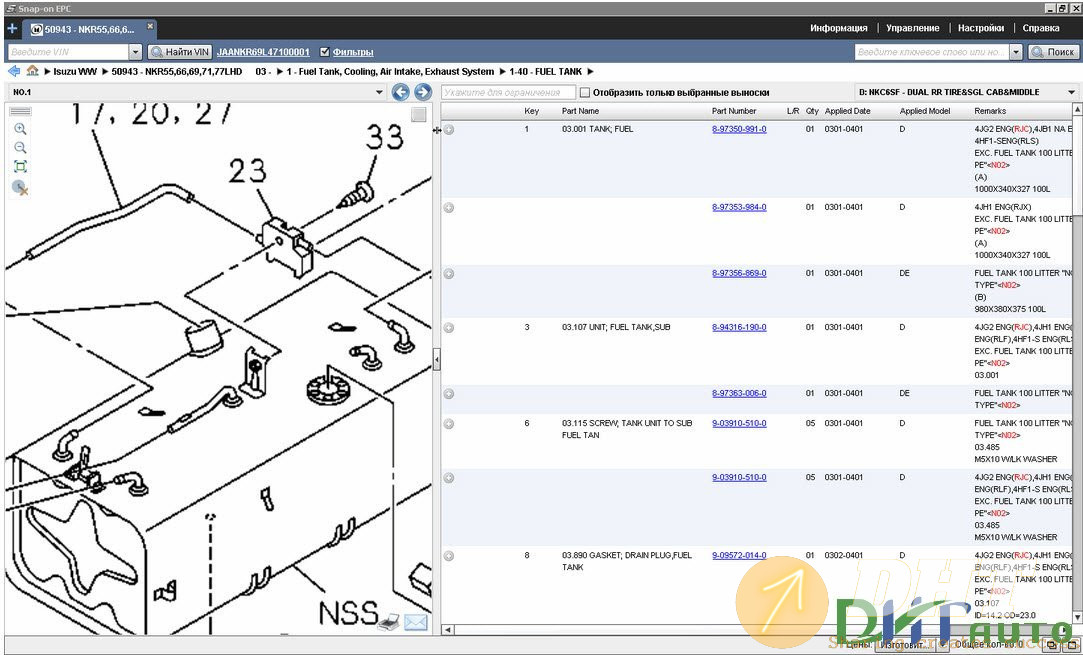The image size is (1083, 655).
Task: Expand D: NKC6SF model dropdown
Action: tap(1071, 92)
